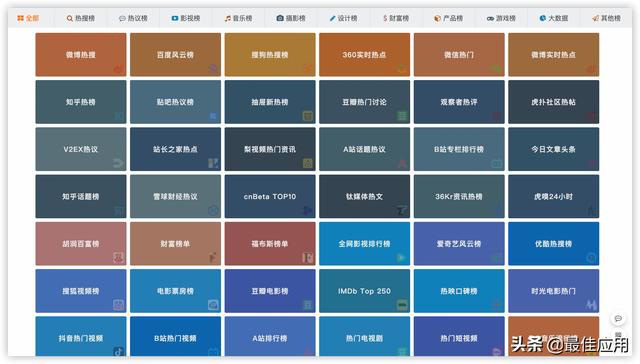Open the 百度风云榜 card

pyautogui.click(x=176, y=55)
